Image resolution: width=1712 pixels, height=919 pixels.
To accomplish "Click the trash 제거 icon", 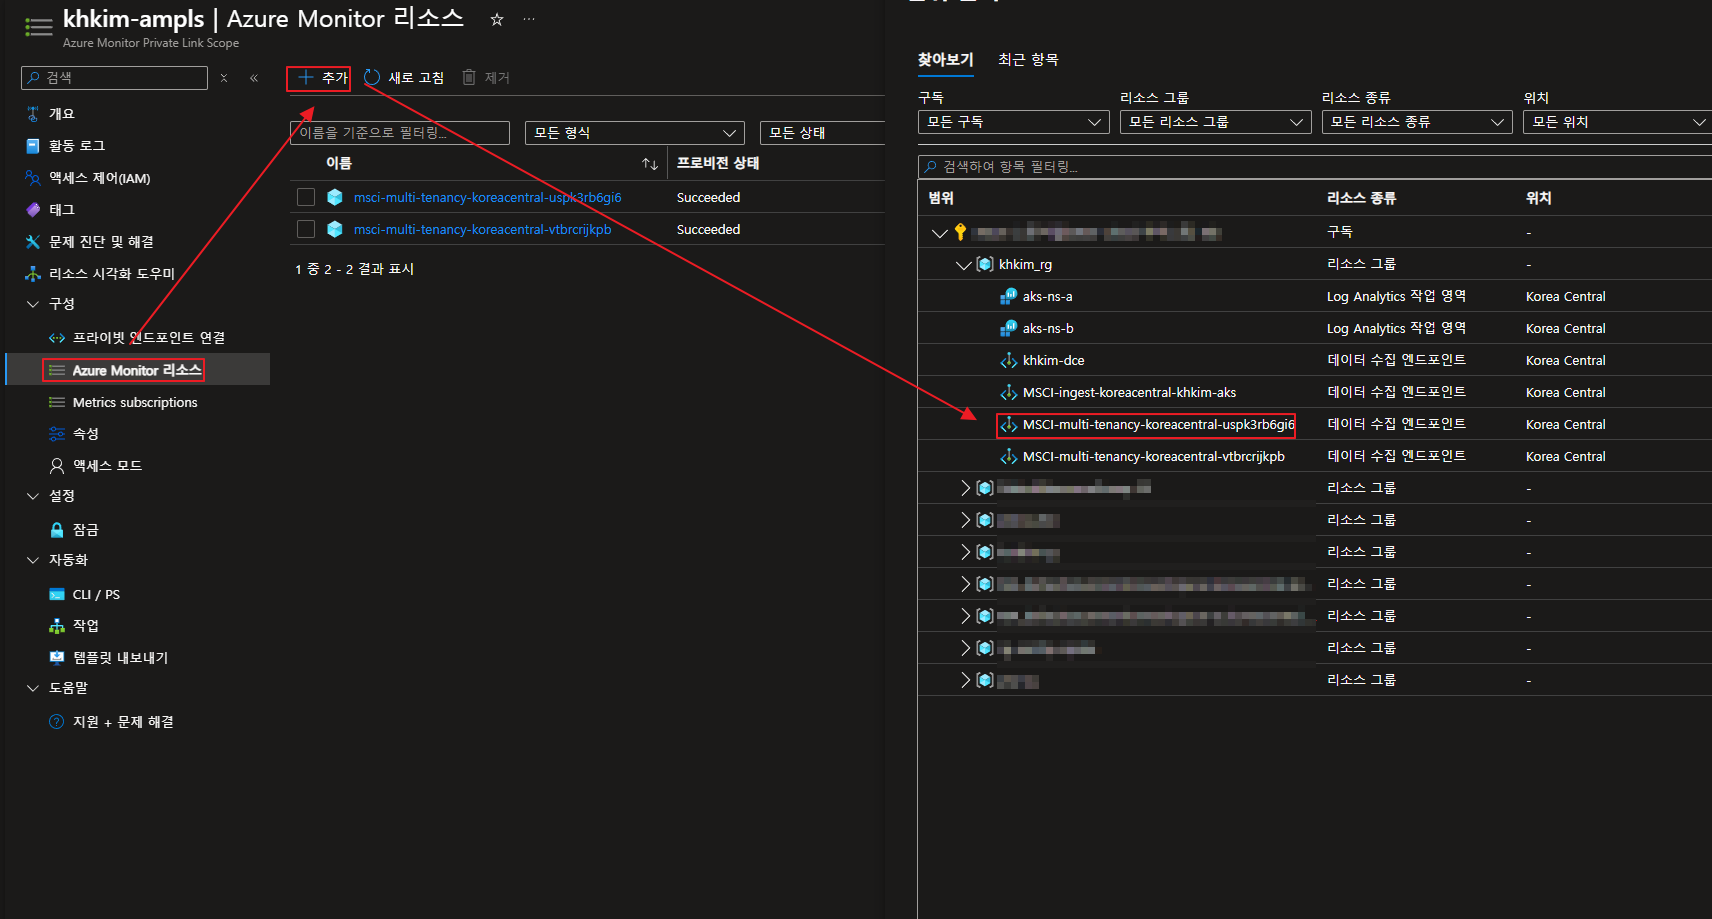I will coord(469,77).
